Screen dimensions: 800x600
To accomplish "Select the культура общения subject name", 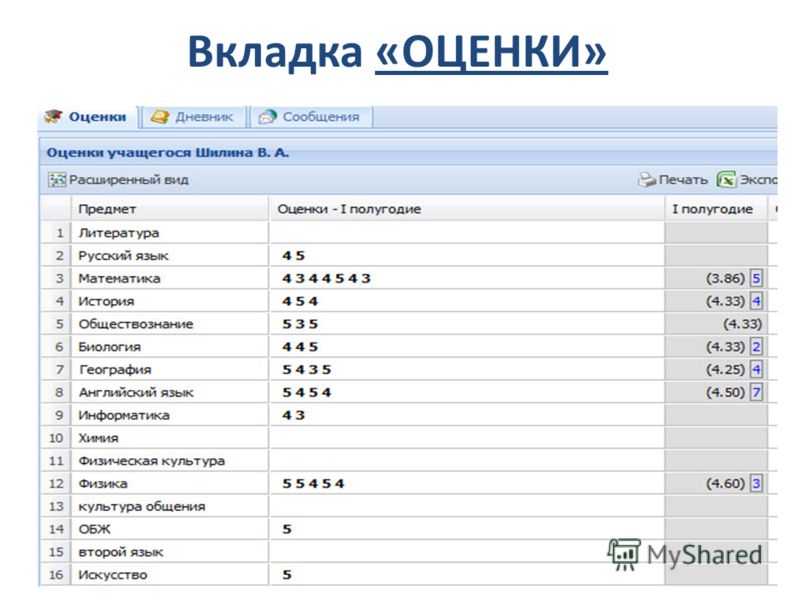I will click(x=141, y=506).
